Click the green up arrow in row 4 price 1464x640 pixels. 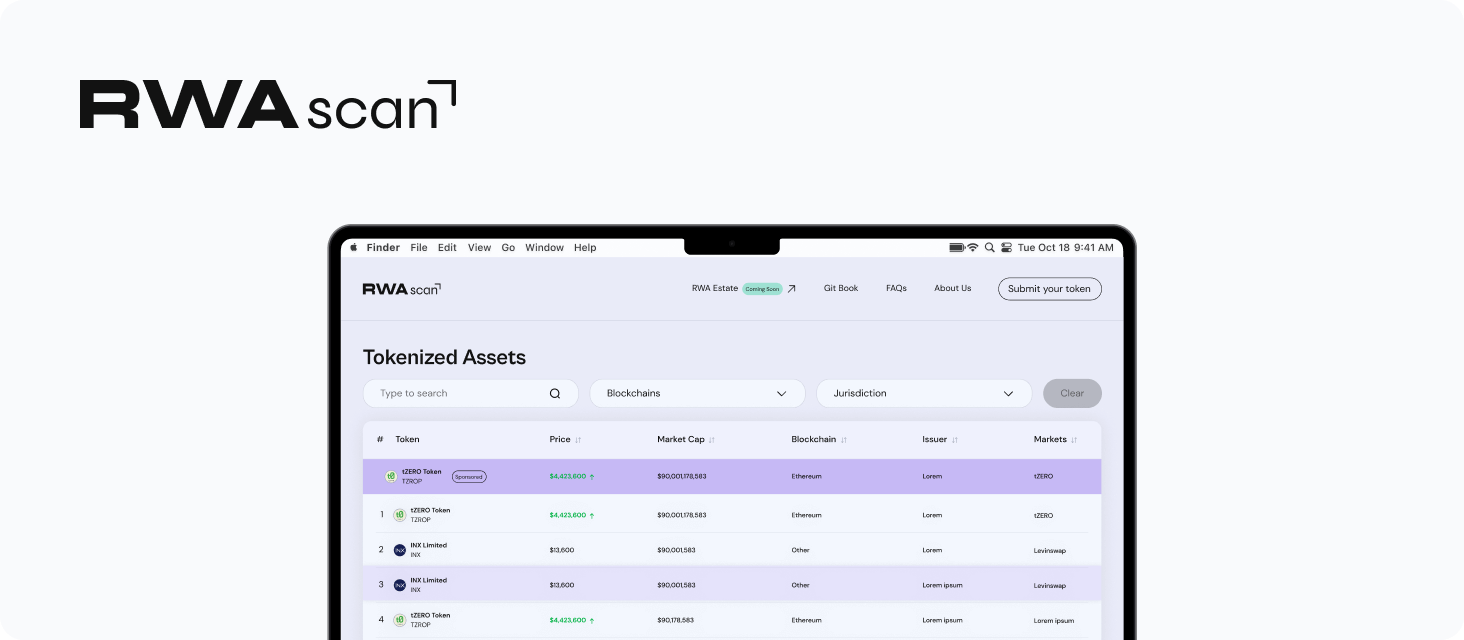(x=592, y=621)
